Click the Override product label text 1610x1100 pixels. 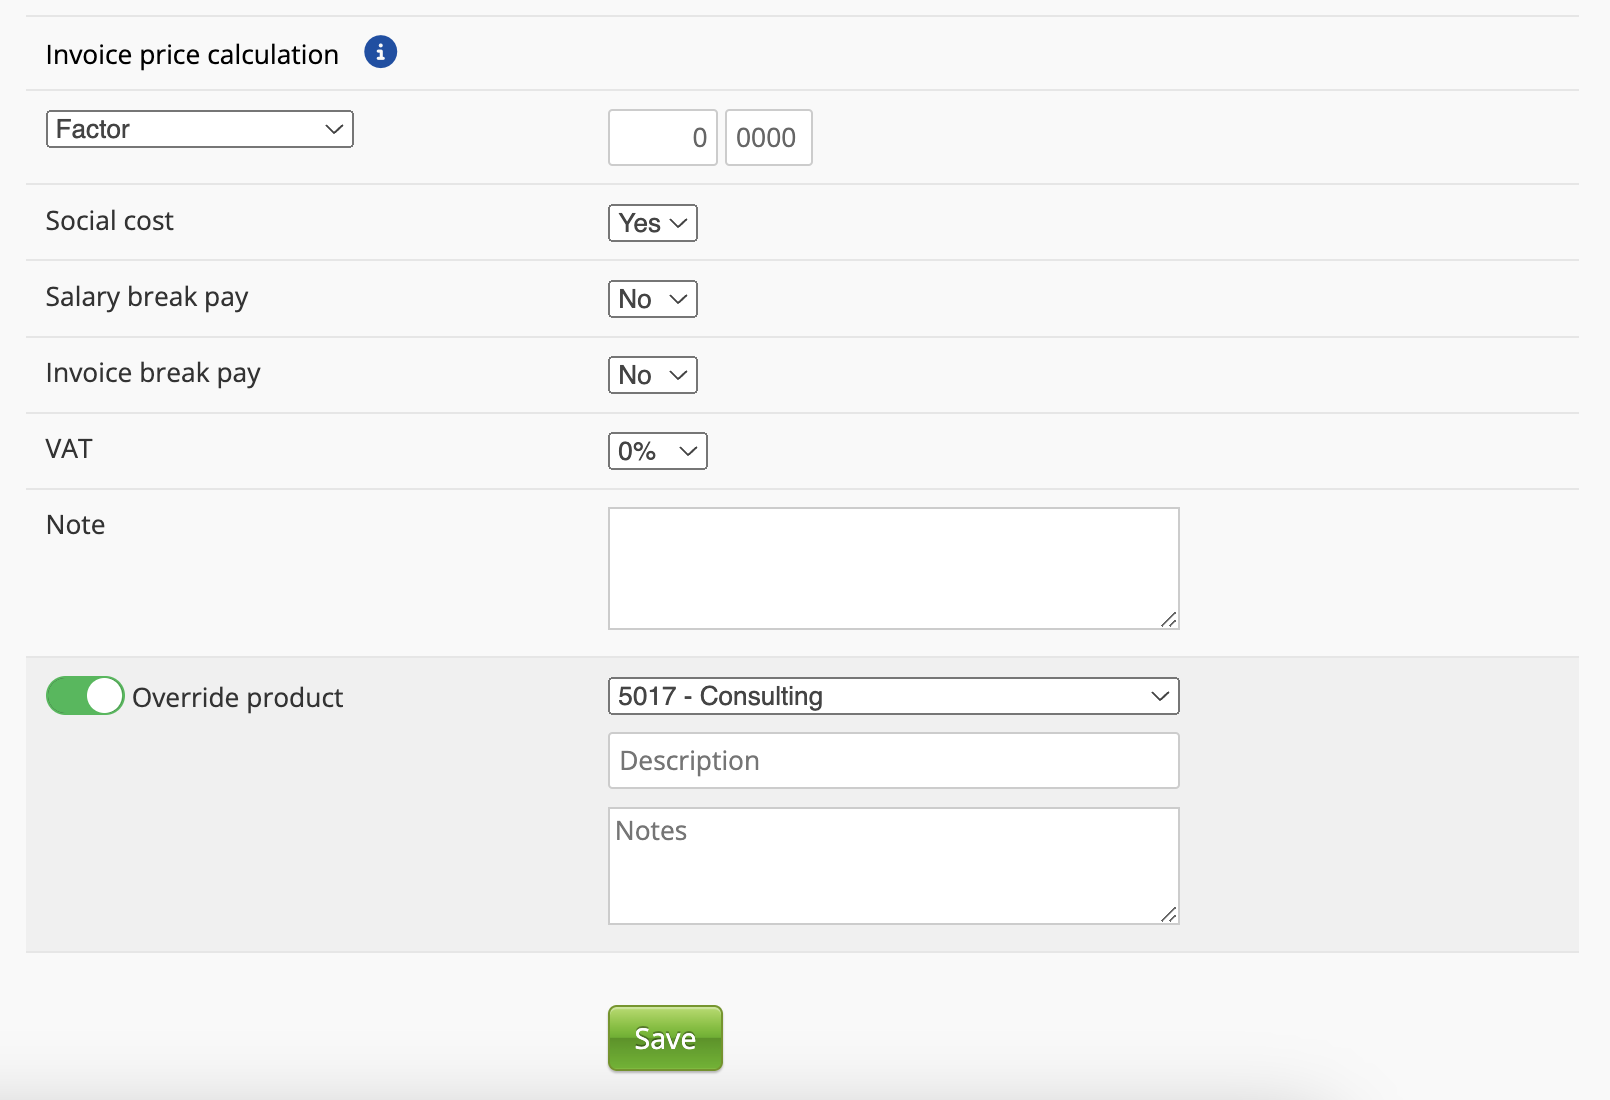coord(237,698)
